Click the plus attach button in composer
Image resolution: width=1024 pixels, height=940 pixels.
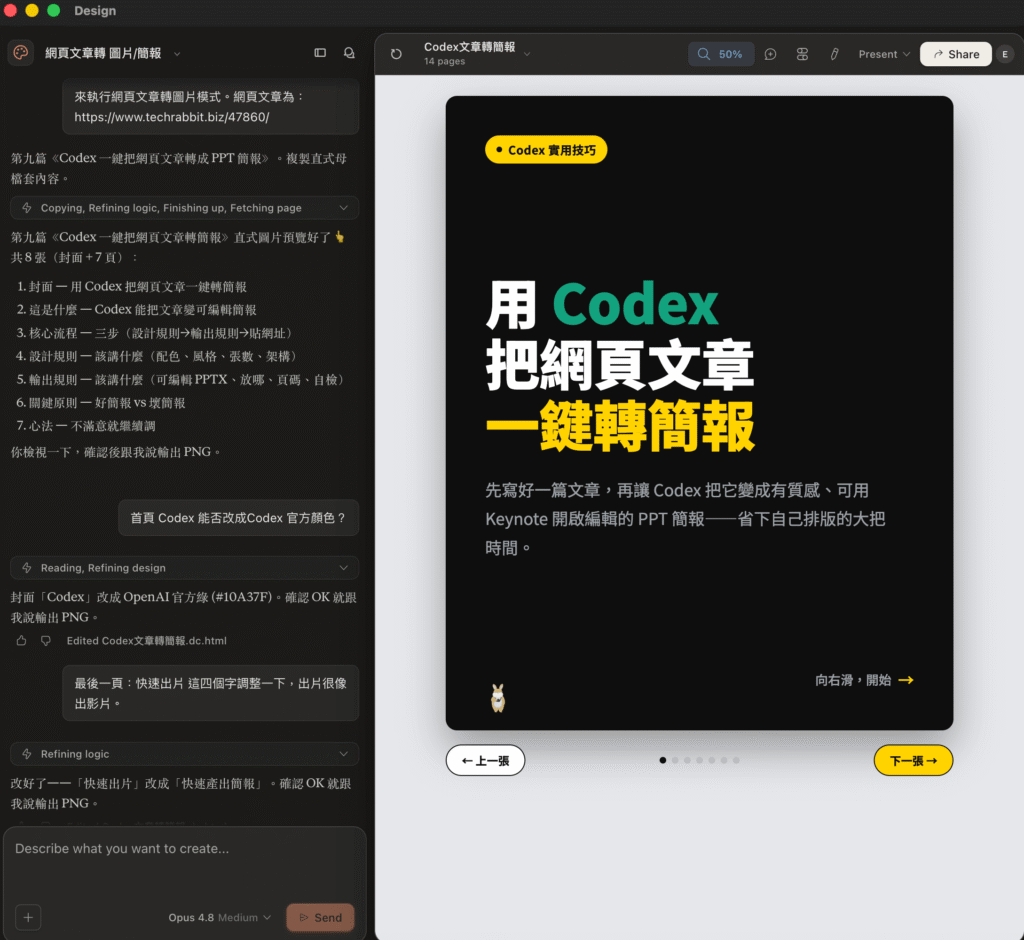28,917
